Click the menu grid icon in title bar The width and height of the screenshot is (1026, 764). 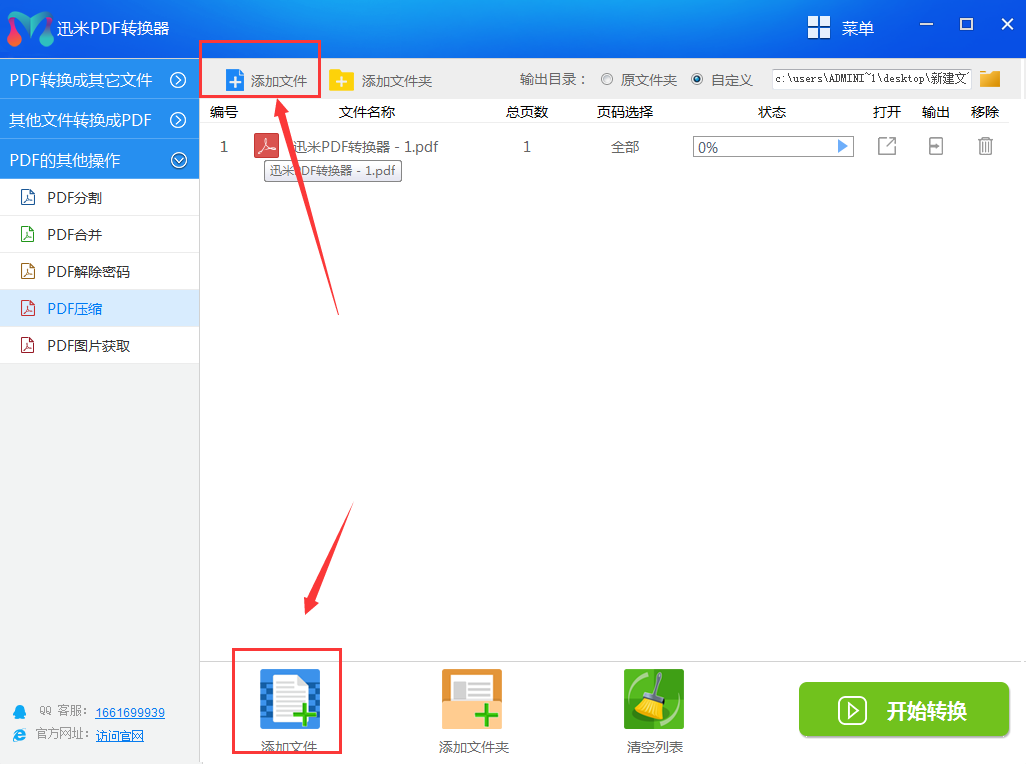[x=819, y=28]
